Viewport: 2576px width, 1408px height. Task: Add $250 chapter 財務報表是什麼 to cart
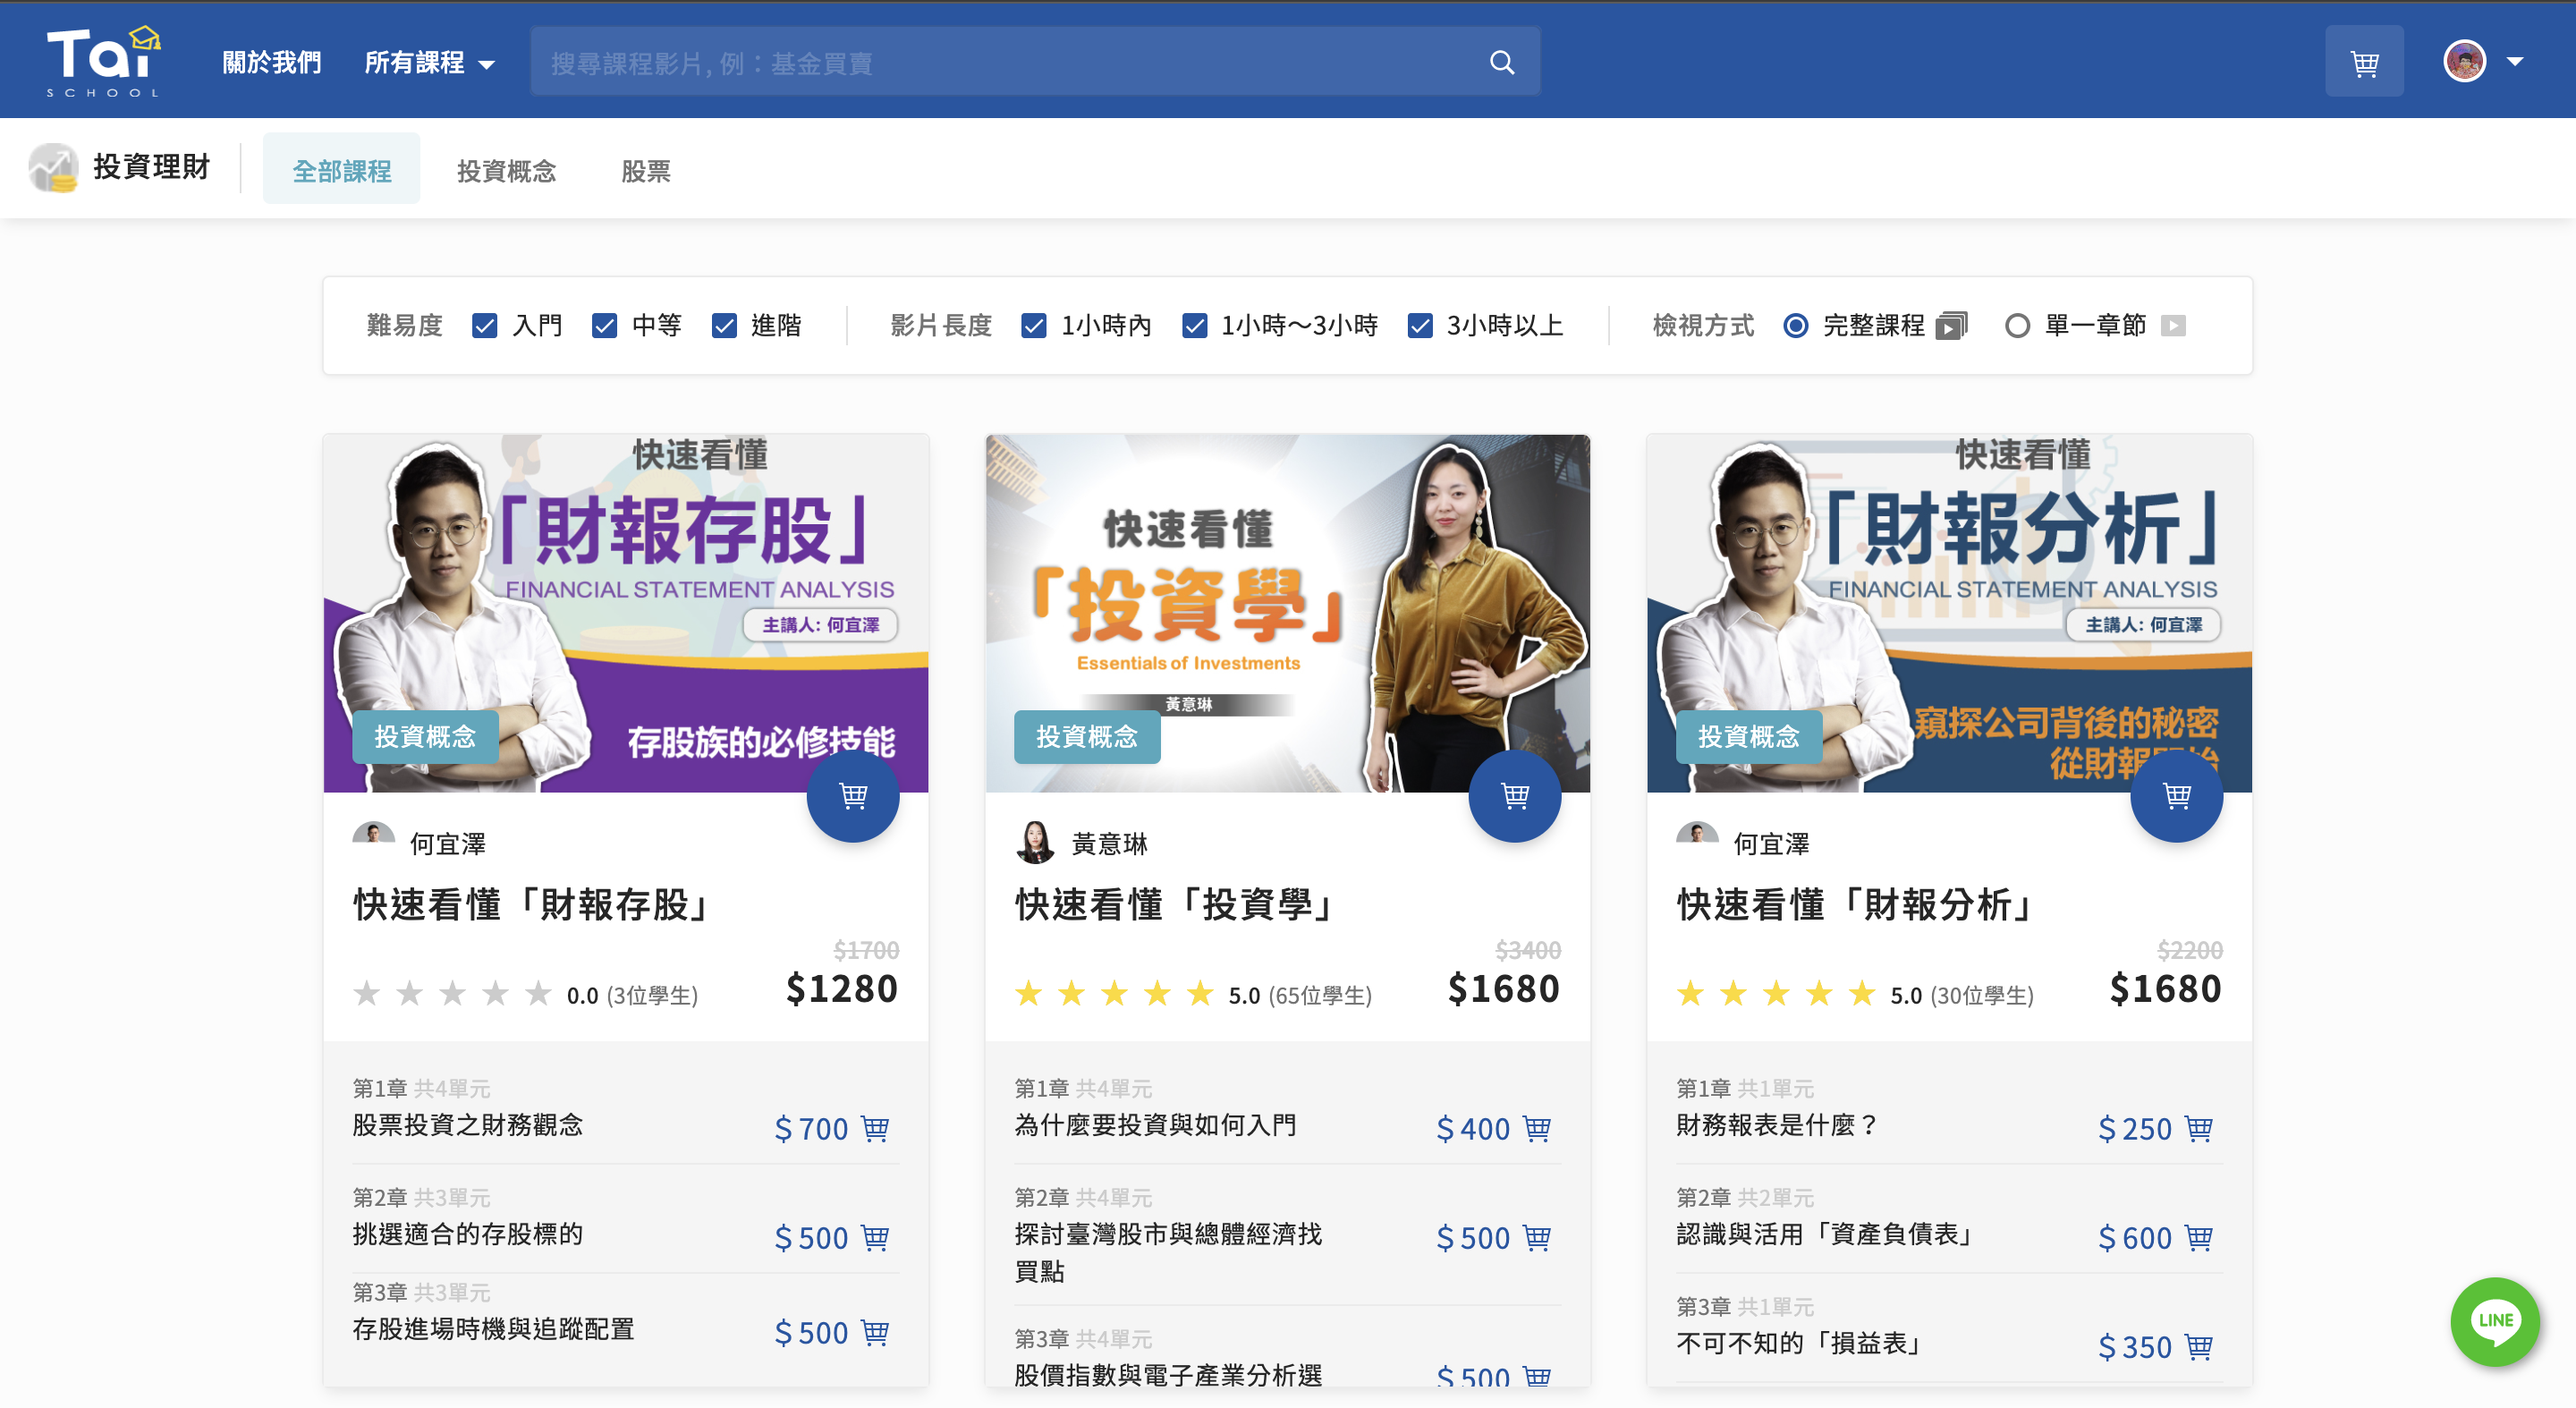pos(2198,1128)
